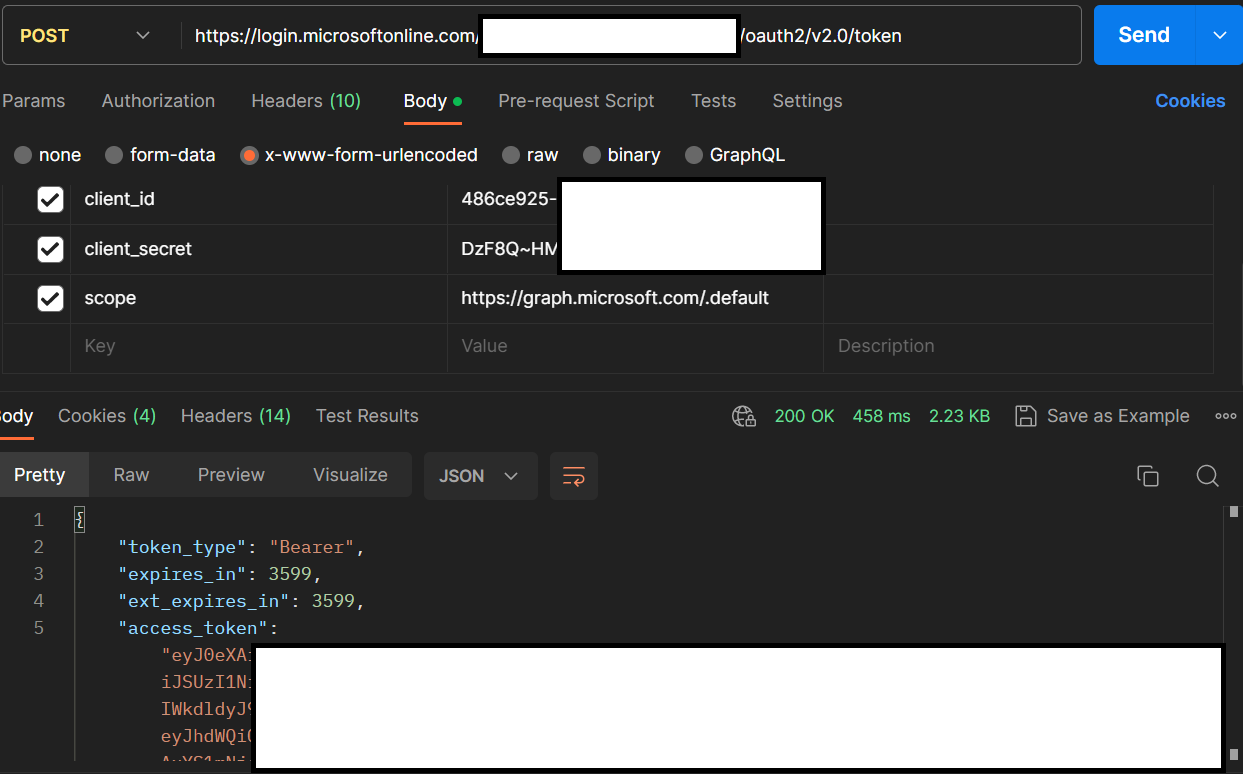Open the request Headers (10) tab
The width and height of the screenshot is (1243, 774).
[306, 101]
